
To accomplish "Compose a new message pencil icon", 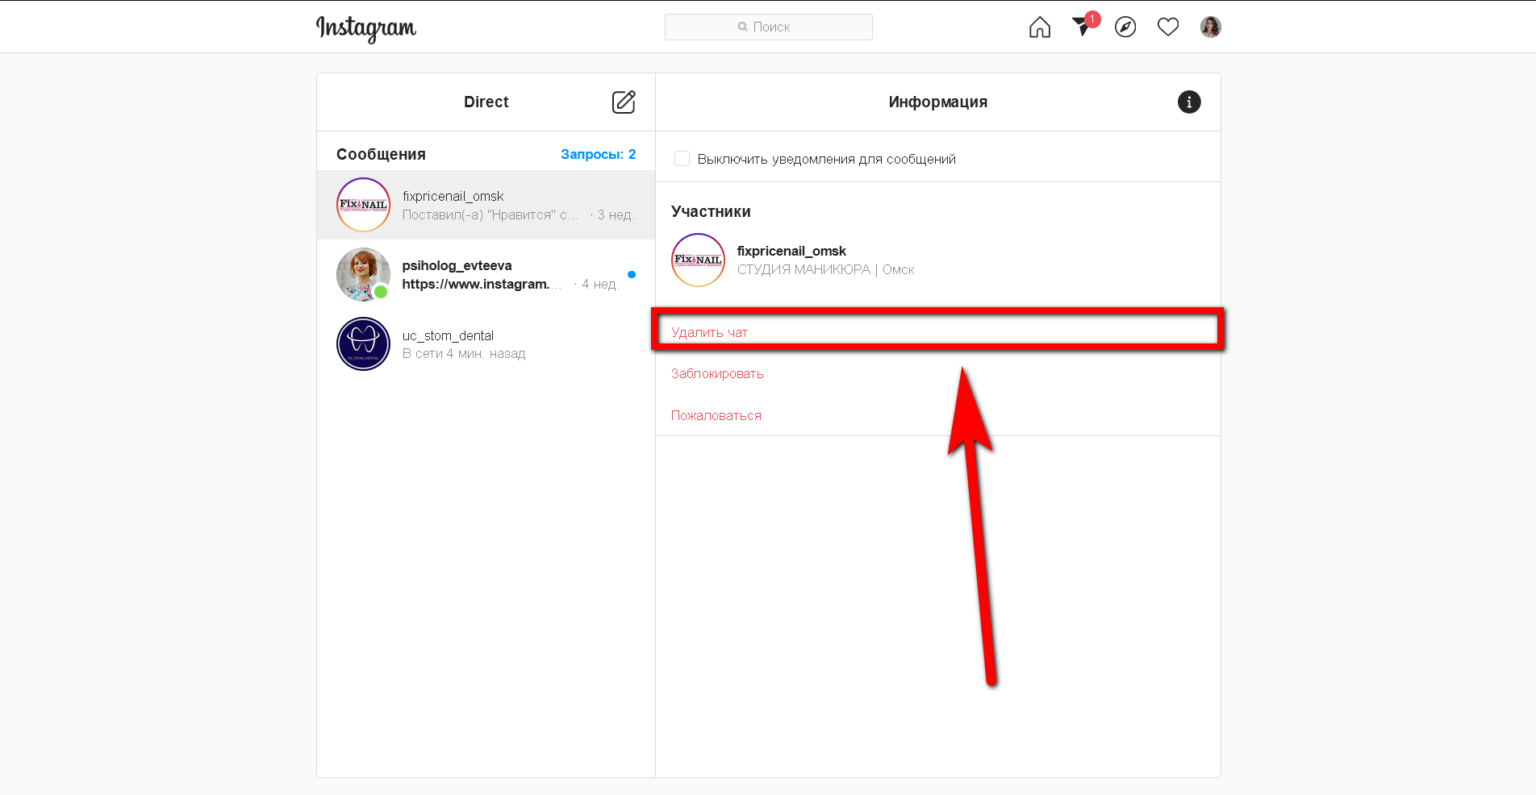I will tap(624, 102).
